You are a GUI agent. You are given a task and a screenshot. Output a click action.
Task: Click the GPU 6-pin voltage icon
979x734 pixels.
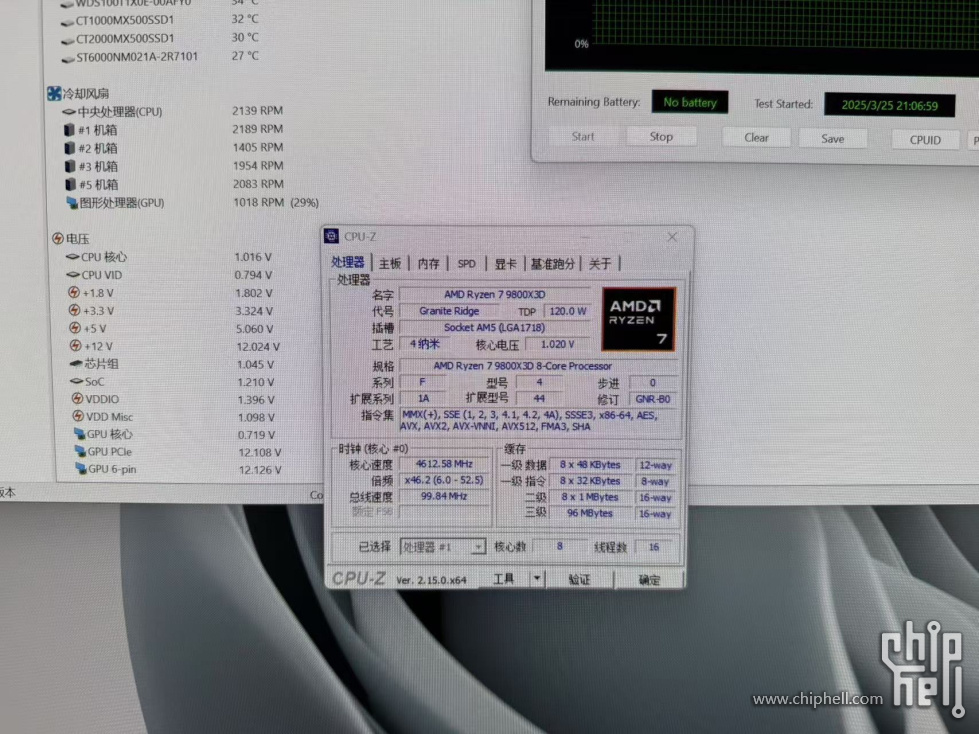81,468
